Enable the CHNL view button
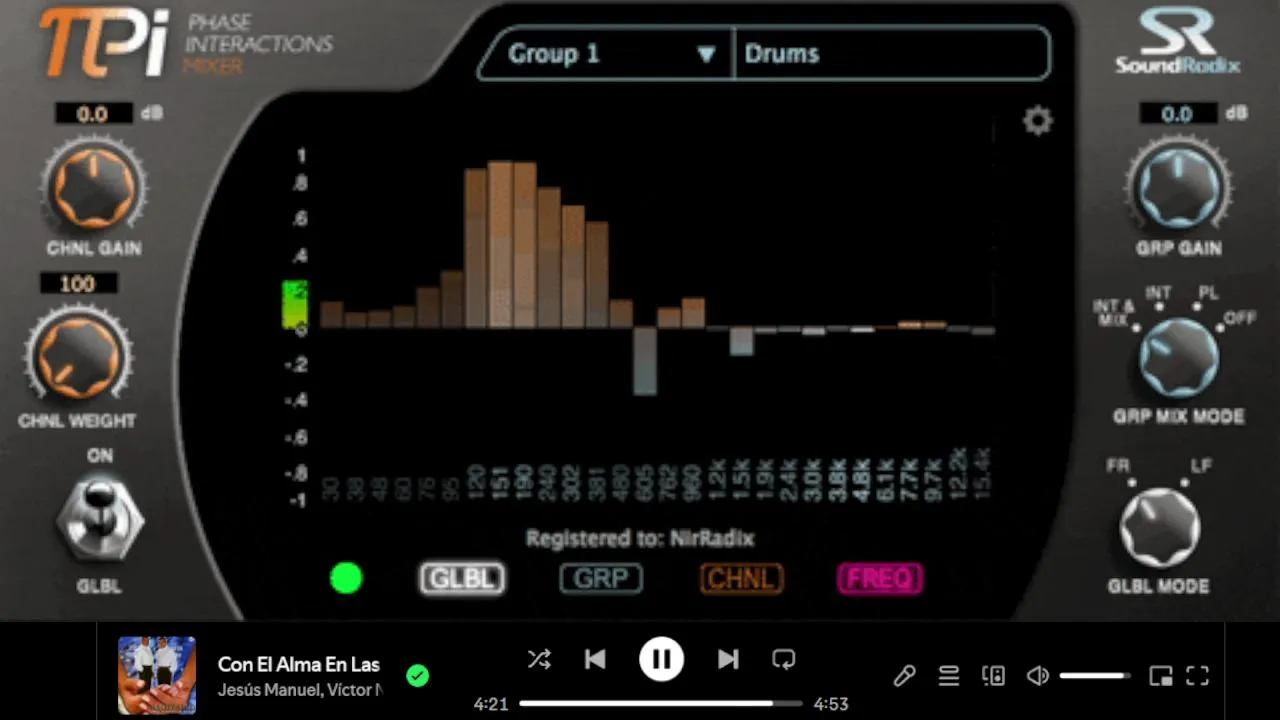Viewport: 1280px width, 720px height. tap(741, 578)
